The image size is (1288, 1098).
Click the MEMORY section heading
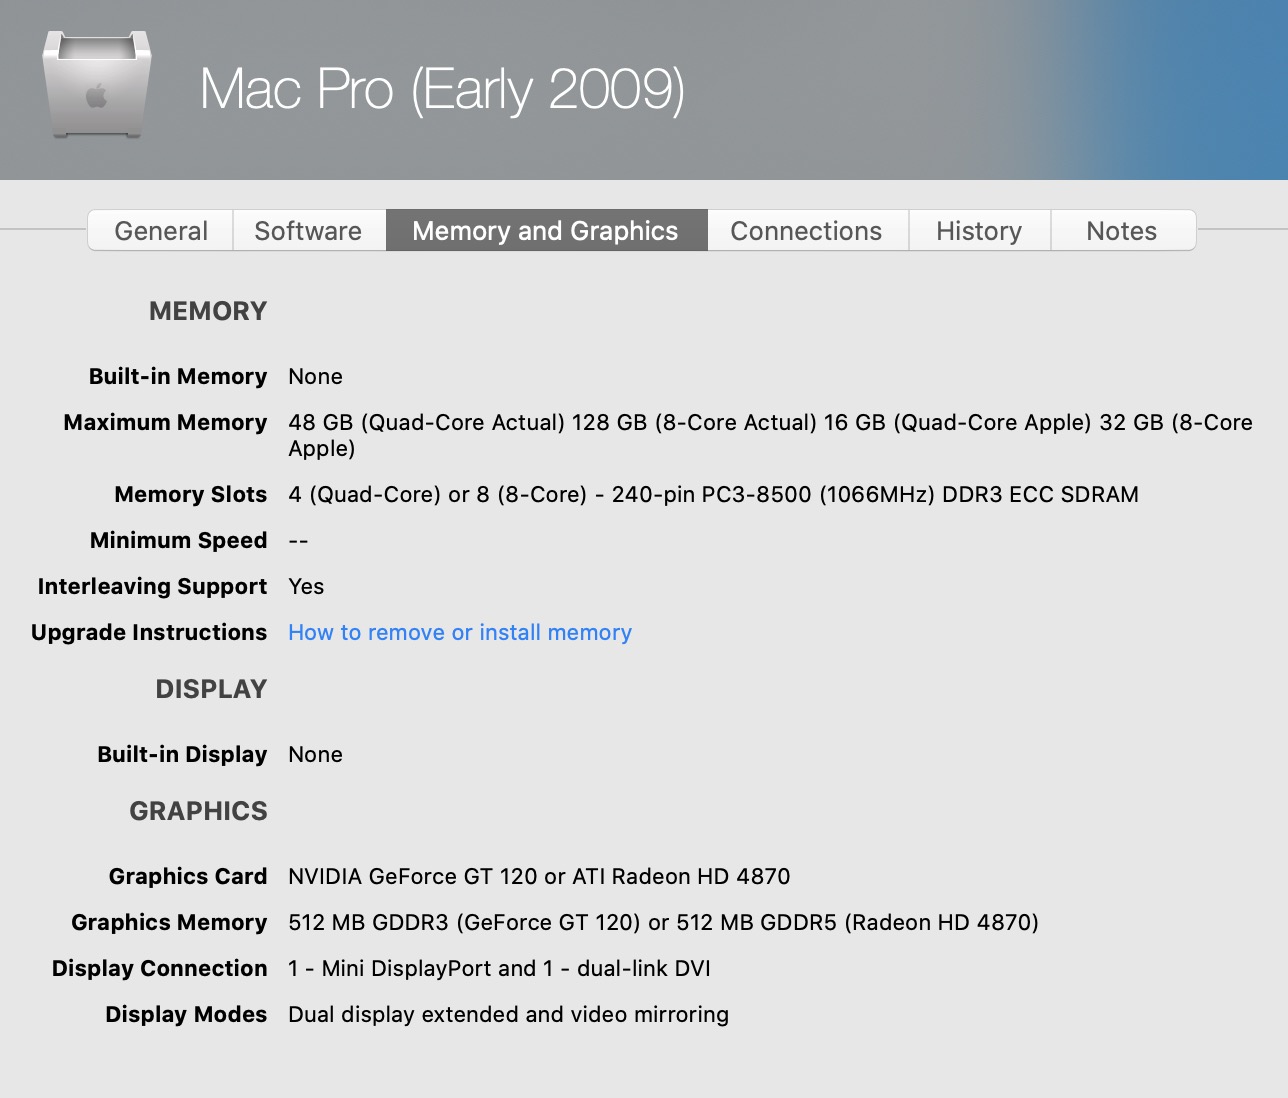coord(208,311)
